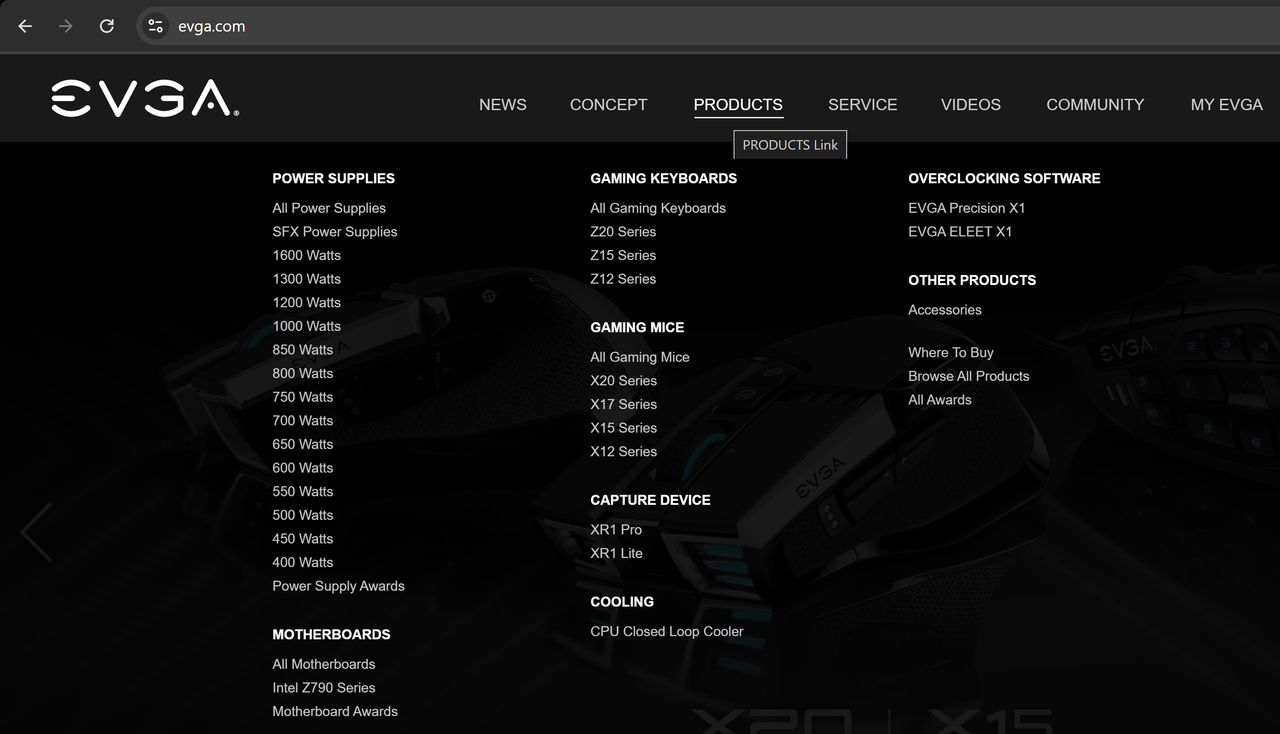
Task: Browse X20 Series mice
Action: (624, 381)
